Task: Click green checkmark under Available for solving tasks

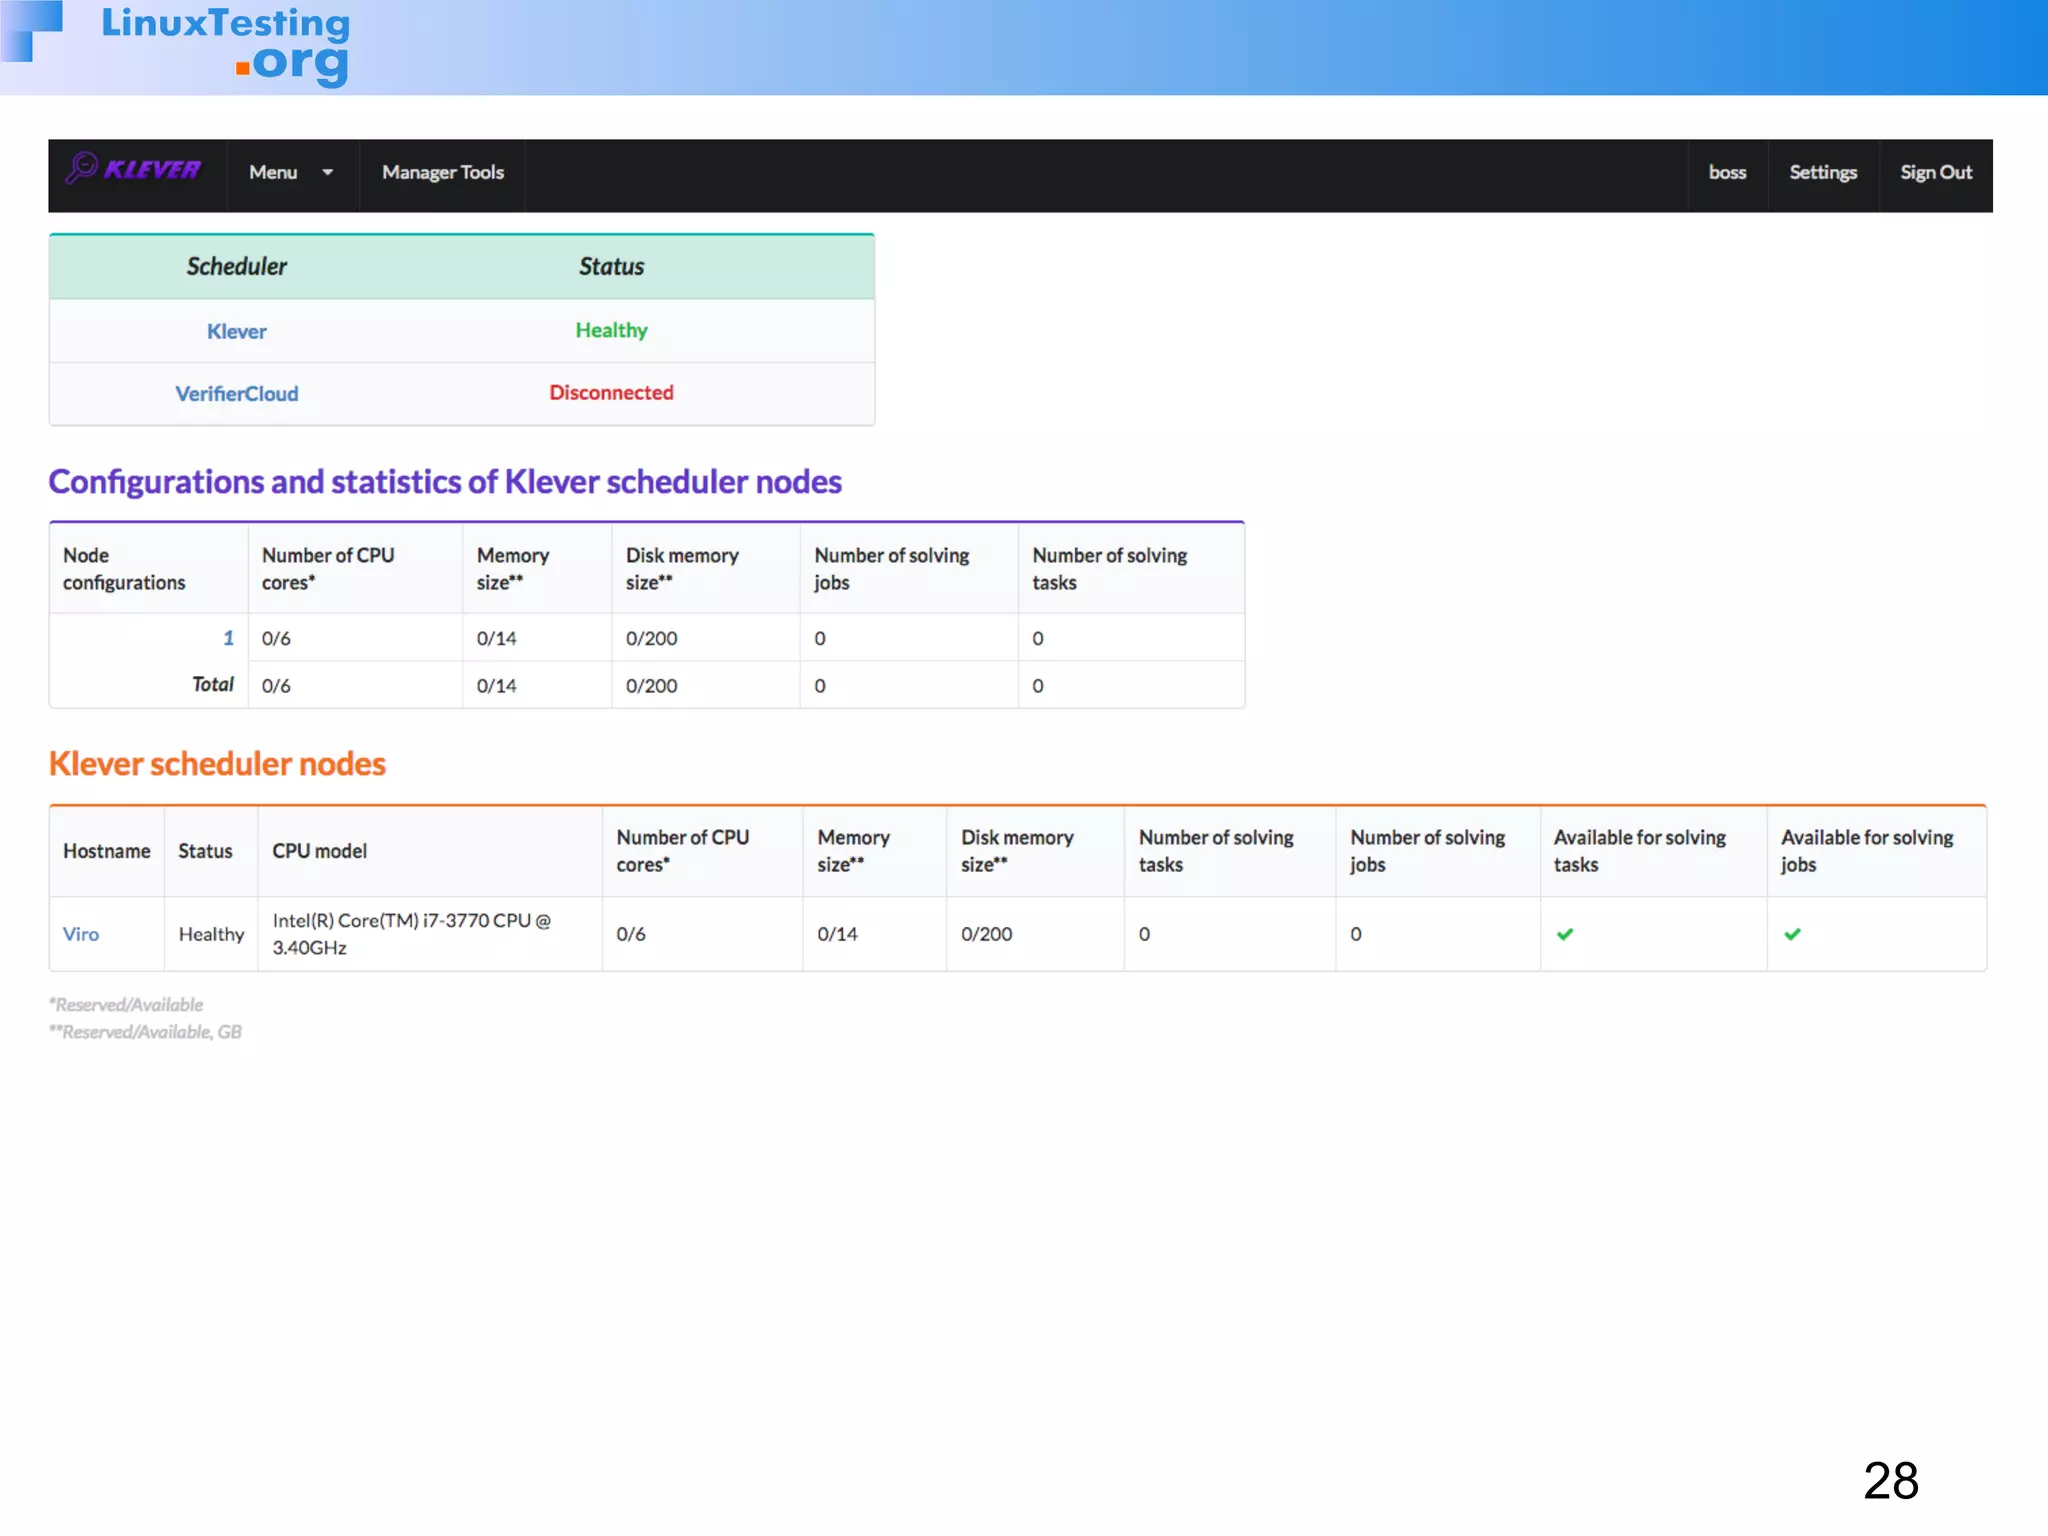Action: (1565, 934)
